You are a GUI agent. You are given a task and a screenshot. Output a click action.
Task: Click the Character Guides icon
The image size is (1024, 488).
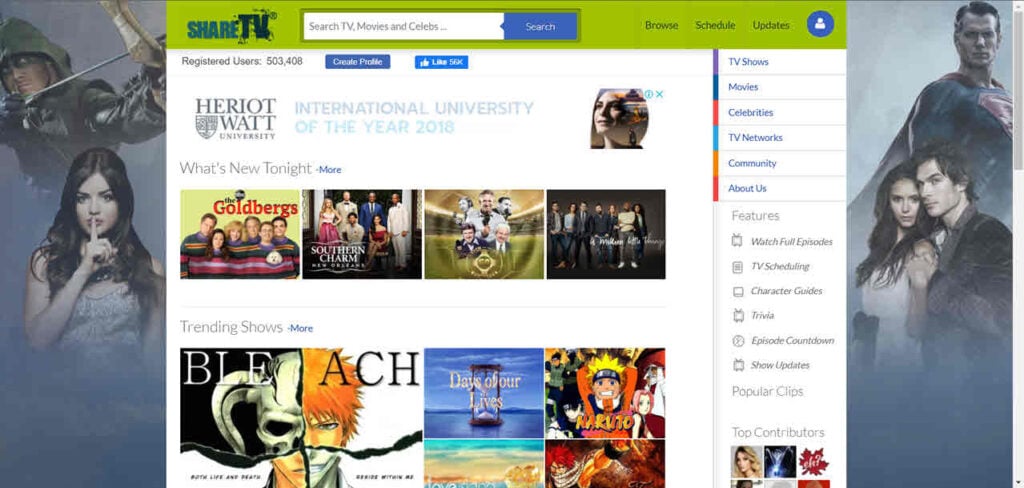click(737, 291)
